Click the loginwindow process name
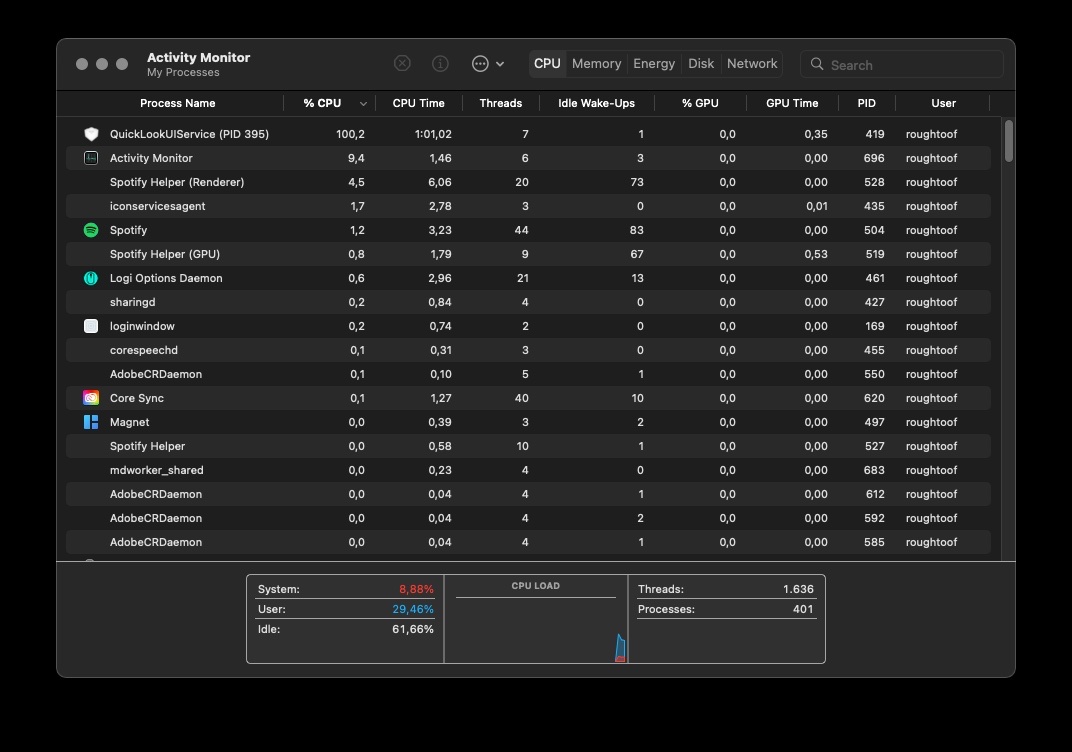 pyautogui.click(x=142, y=326)
